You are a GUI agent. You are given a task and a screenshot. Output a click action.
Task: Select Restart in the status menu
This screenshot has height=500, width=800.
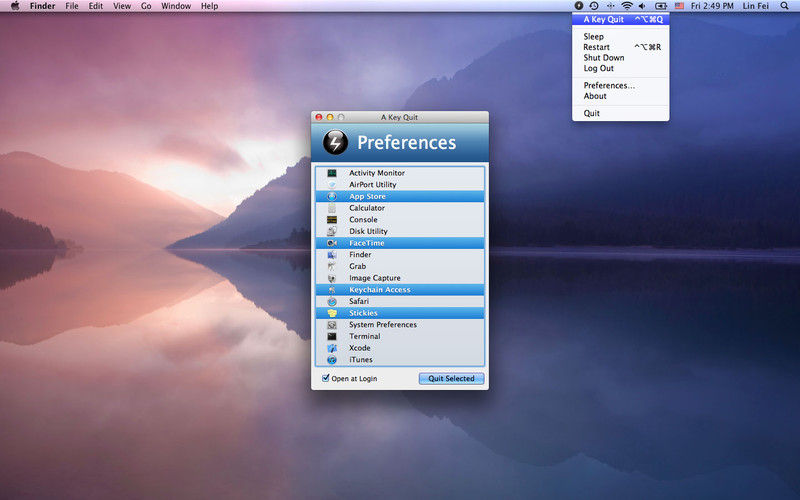point(620,47)
